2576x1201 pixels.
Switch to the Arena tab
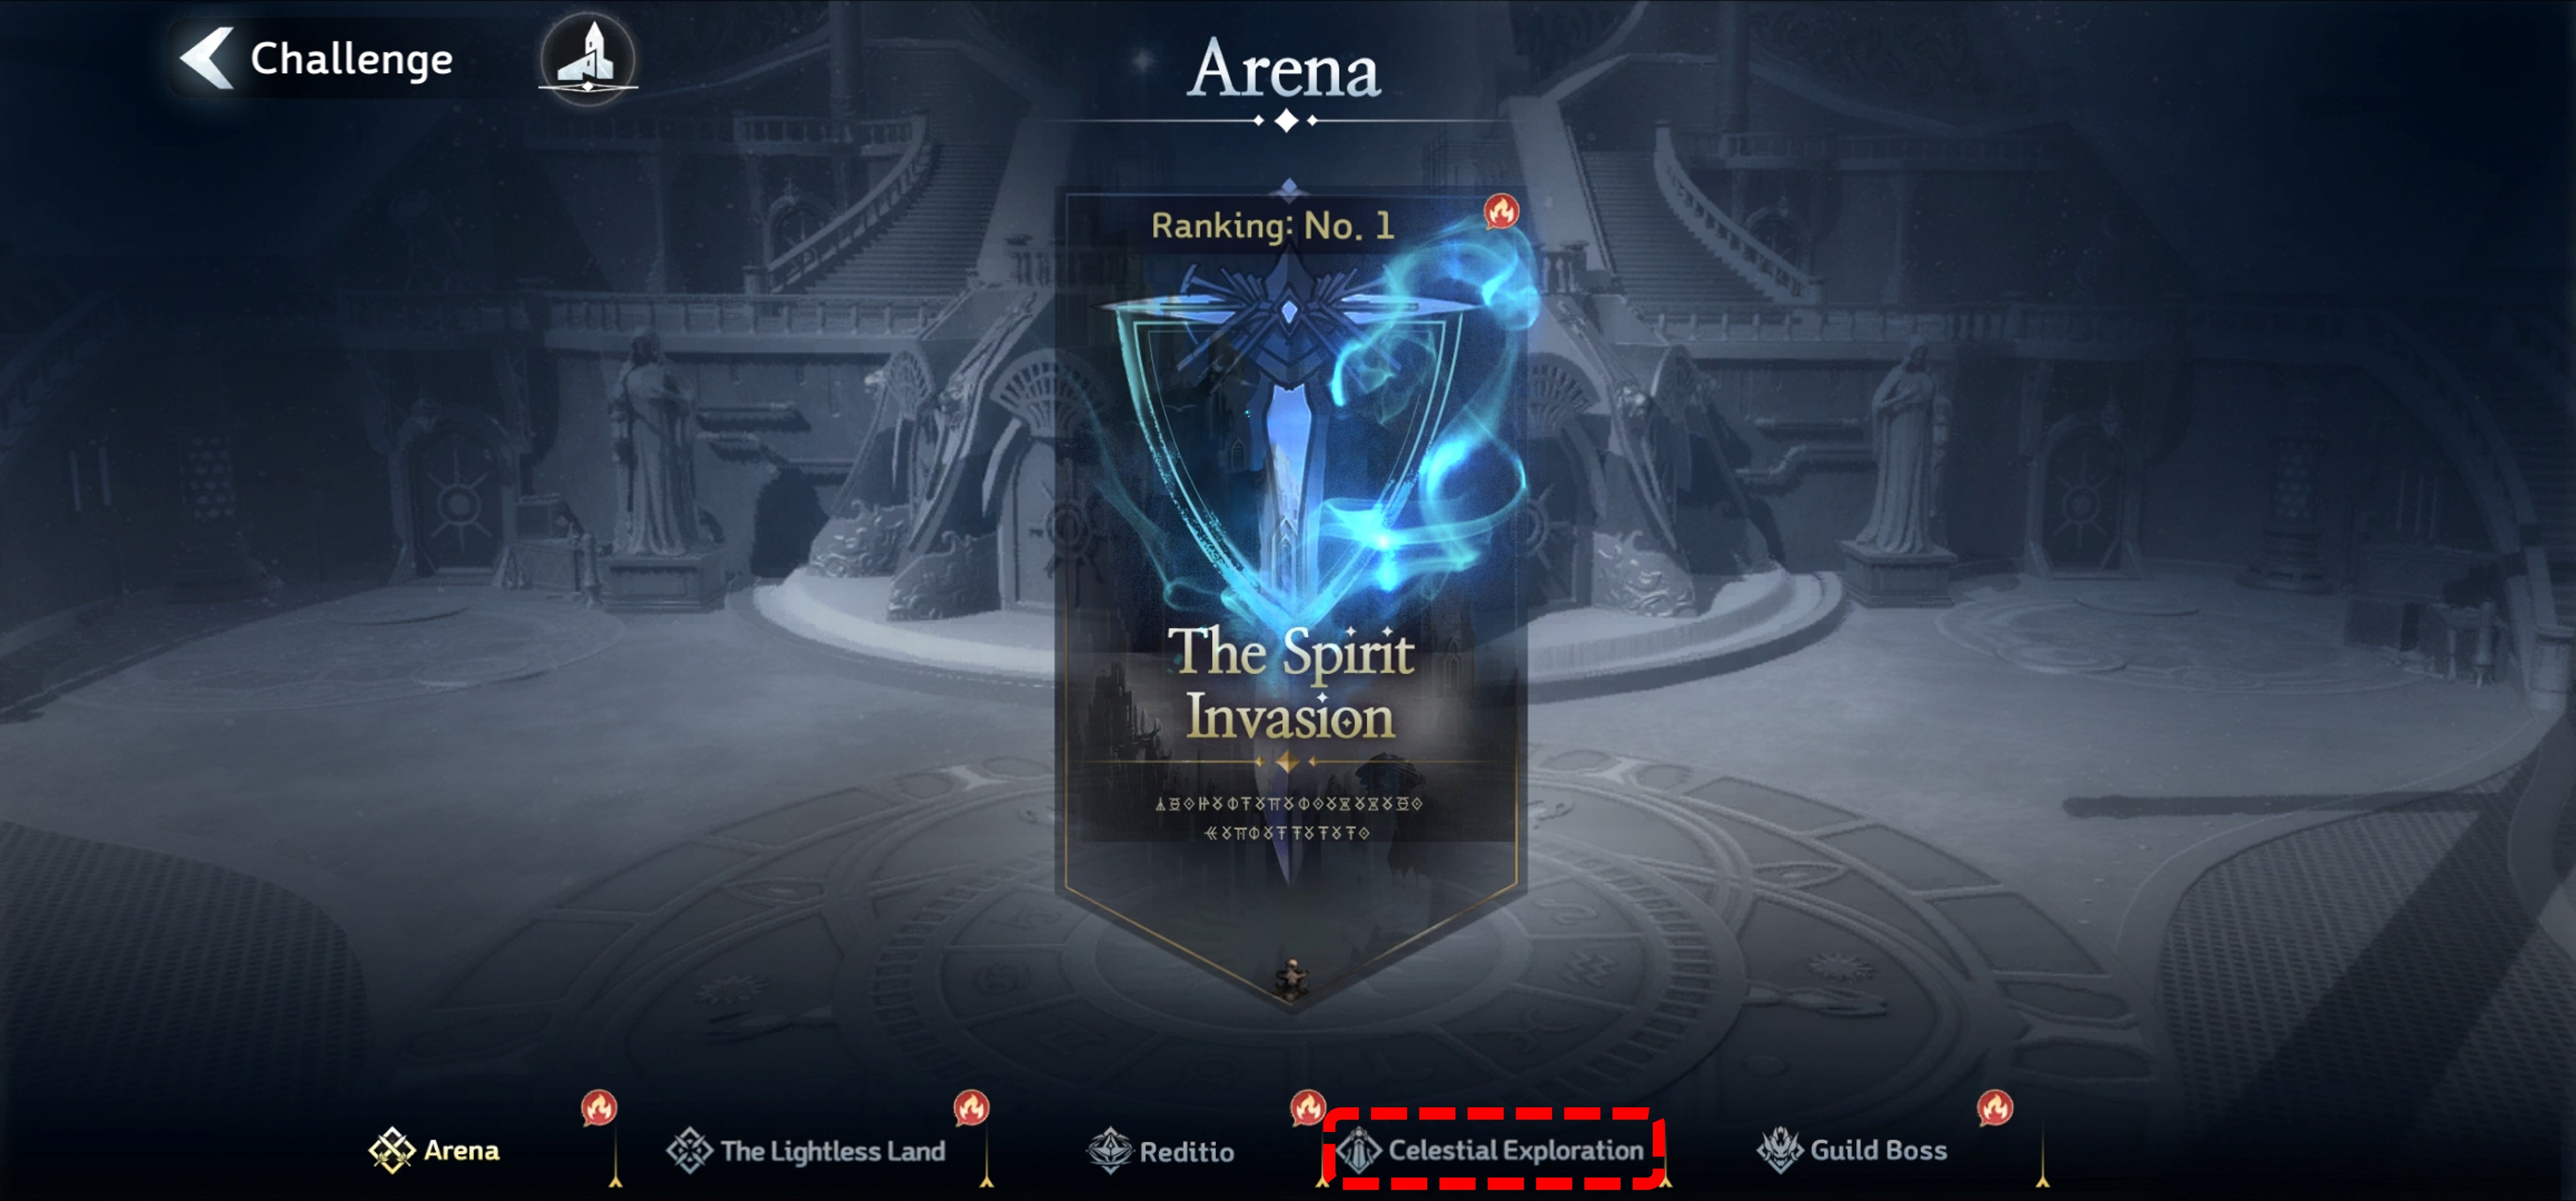tap(434, 1151)
